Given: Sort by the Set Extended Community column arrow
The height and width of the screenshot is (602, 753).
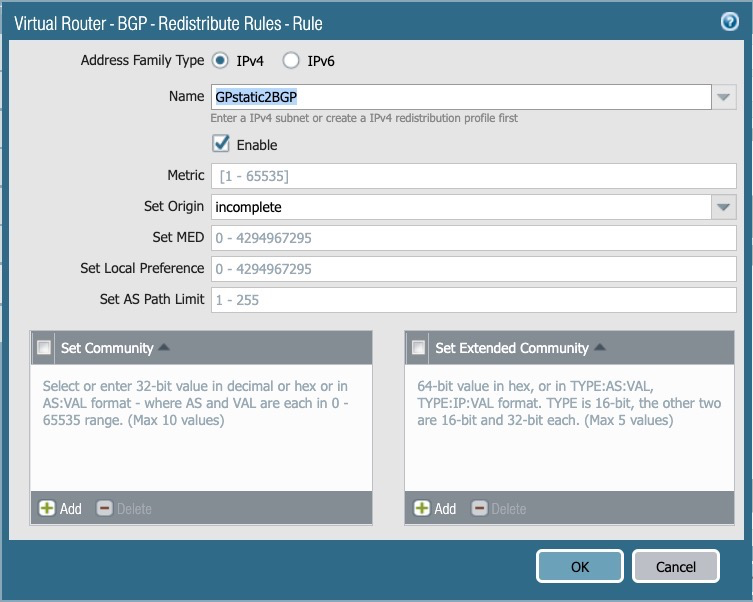Looking at the screenshot, I should coord(599,347).
